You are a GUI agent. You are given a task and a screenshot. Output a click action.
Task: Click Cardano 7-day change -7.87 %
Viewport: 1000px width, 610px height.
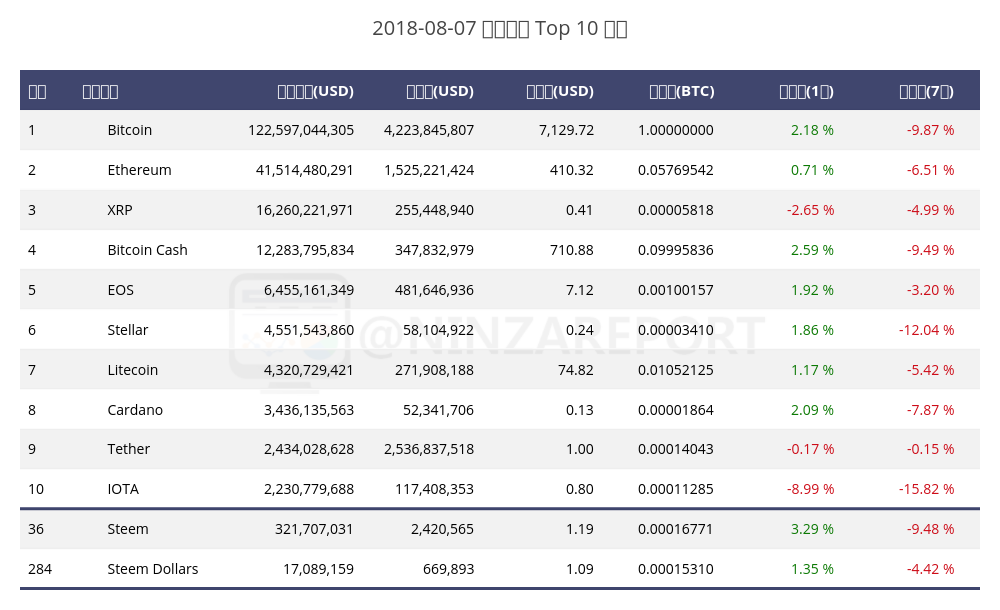930,410
